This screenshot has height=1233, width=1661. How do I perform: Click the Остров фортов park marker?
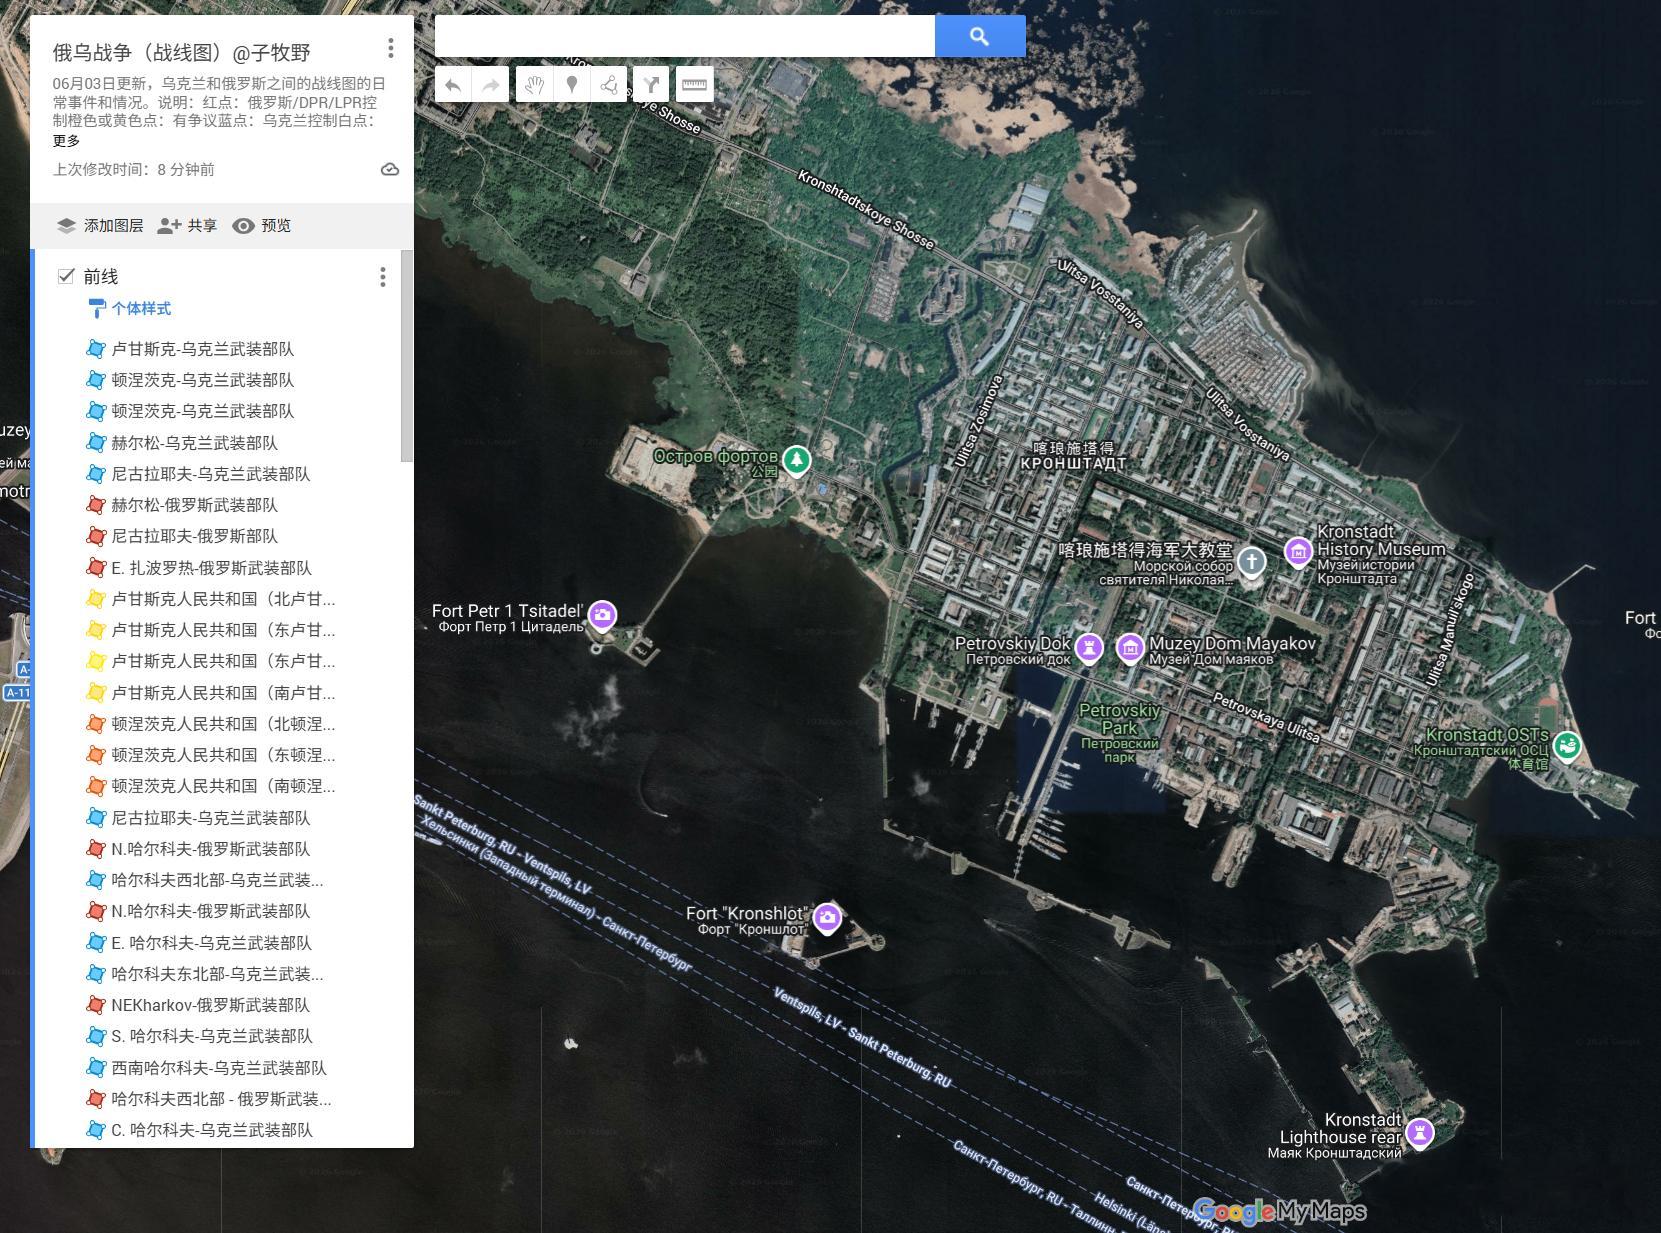(x=796, y=460)
